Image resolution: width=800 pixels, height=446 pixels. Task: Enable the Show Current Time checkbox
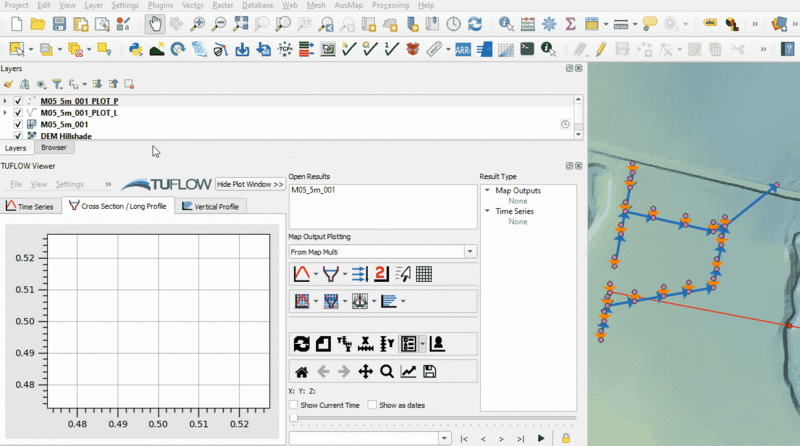pos(294,405)
